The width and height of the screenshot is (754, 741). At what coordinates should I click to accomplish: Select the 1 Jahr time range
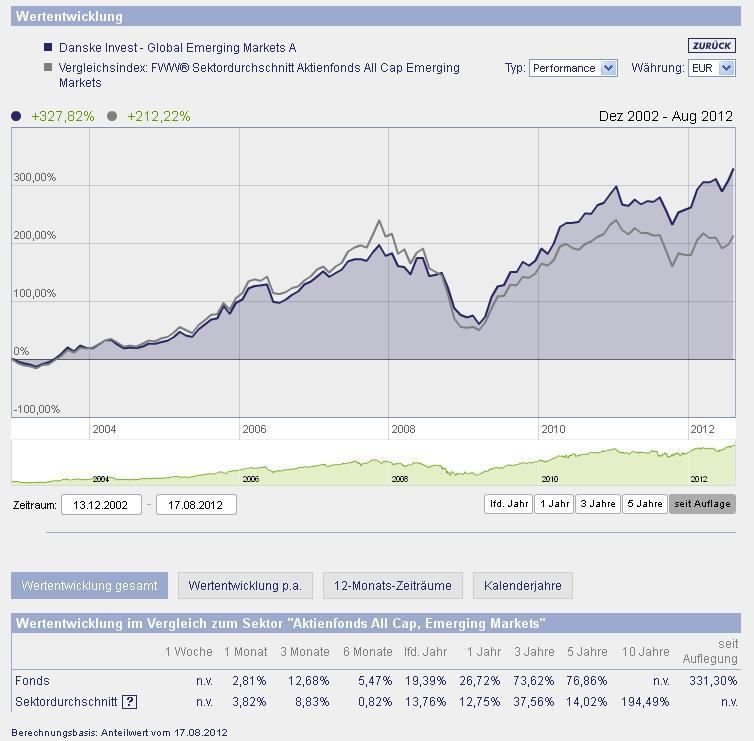(553, 504)
